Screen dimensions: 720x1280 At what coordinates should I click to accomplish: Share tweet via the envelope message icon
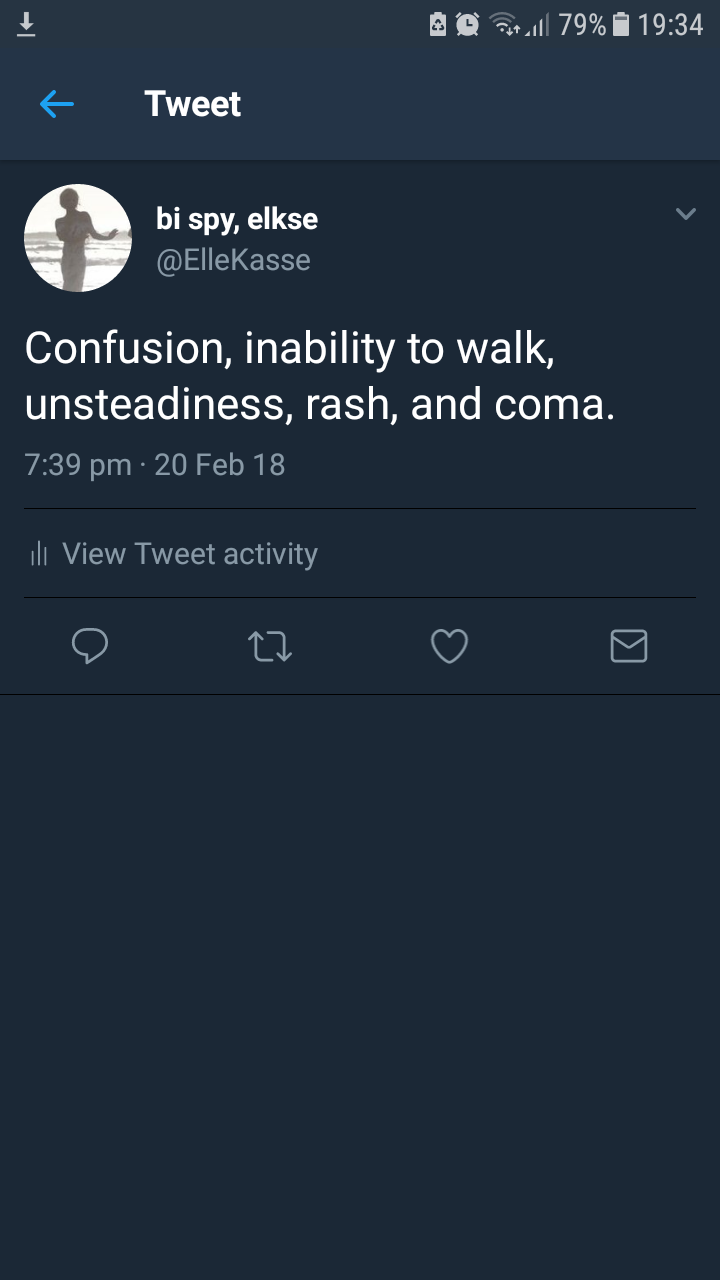pos(629,646)
